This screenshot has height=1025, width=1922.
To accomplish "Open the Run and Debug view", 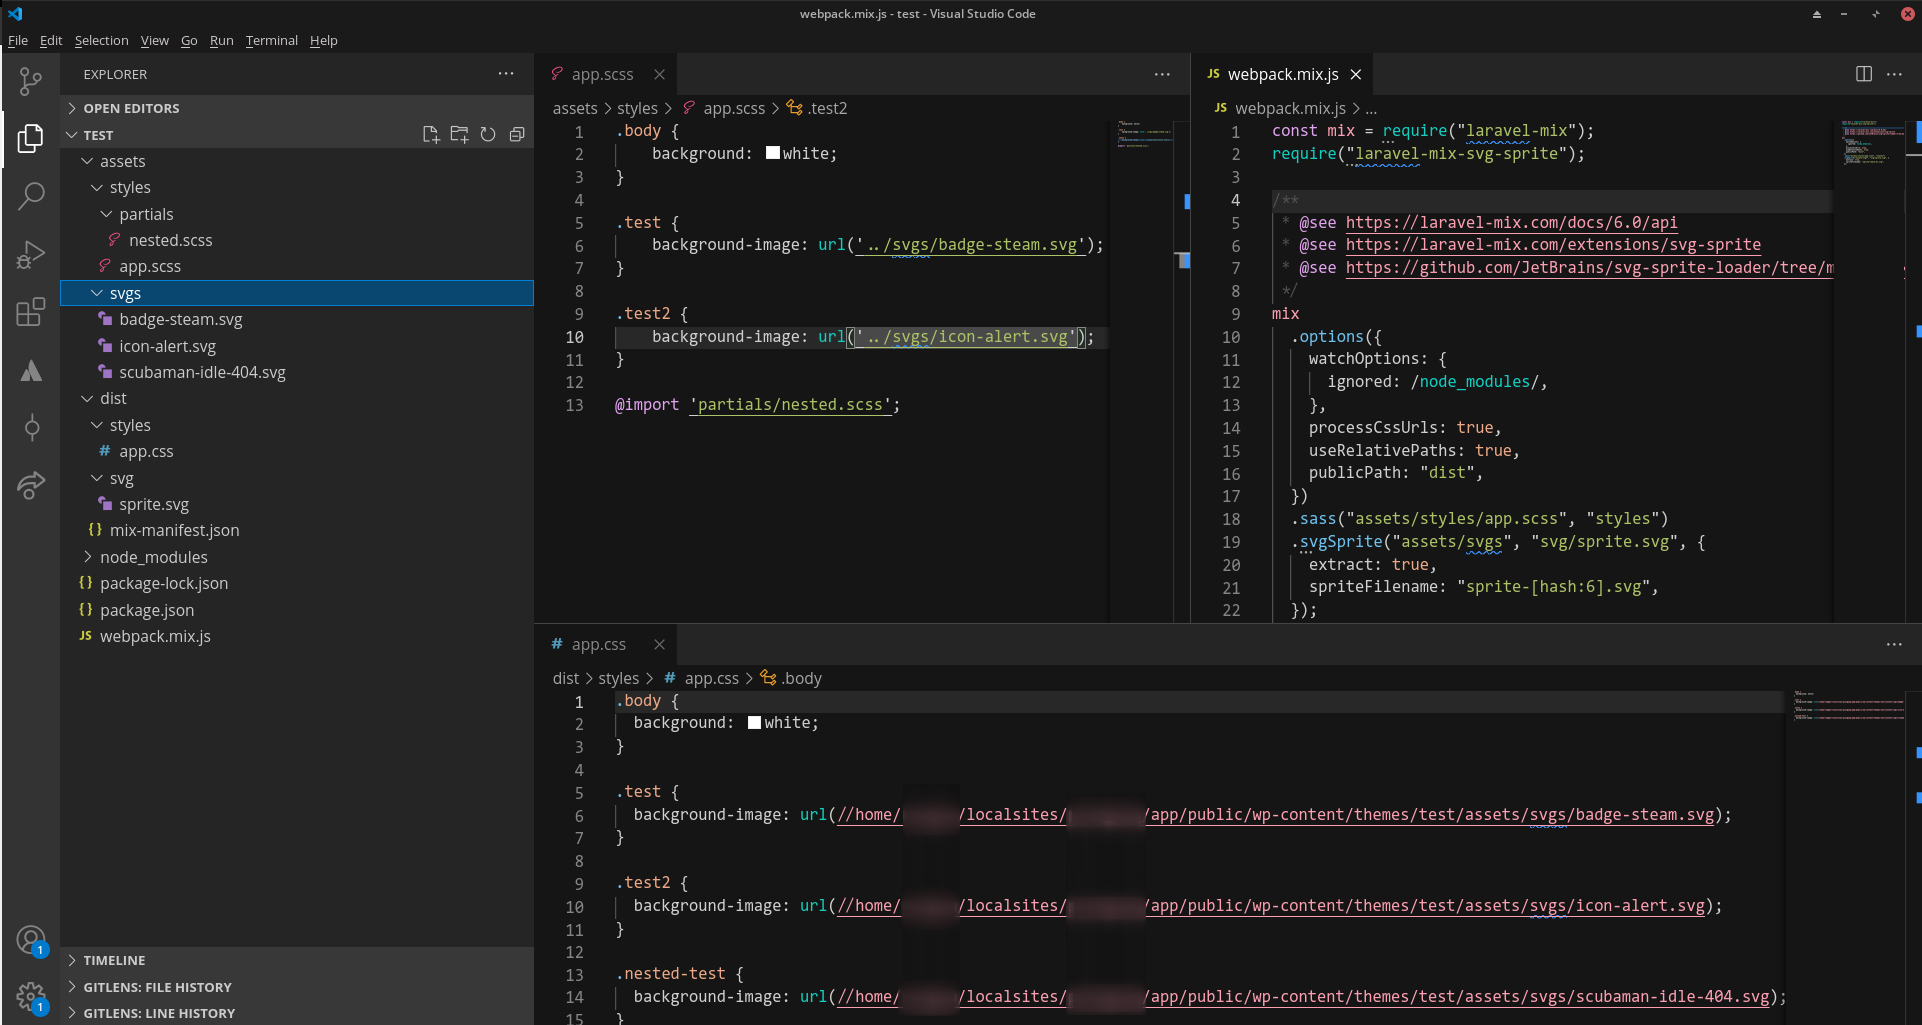I will coord(31,254).
